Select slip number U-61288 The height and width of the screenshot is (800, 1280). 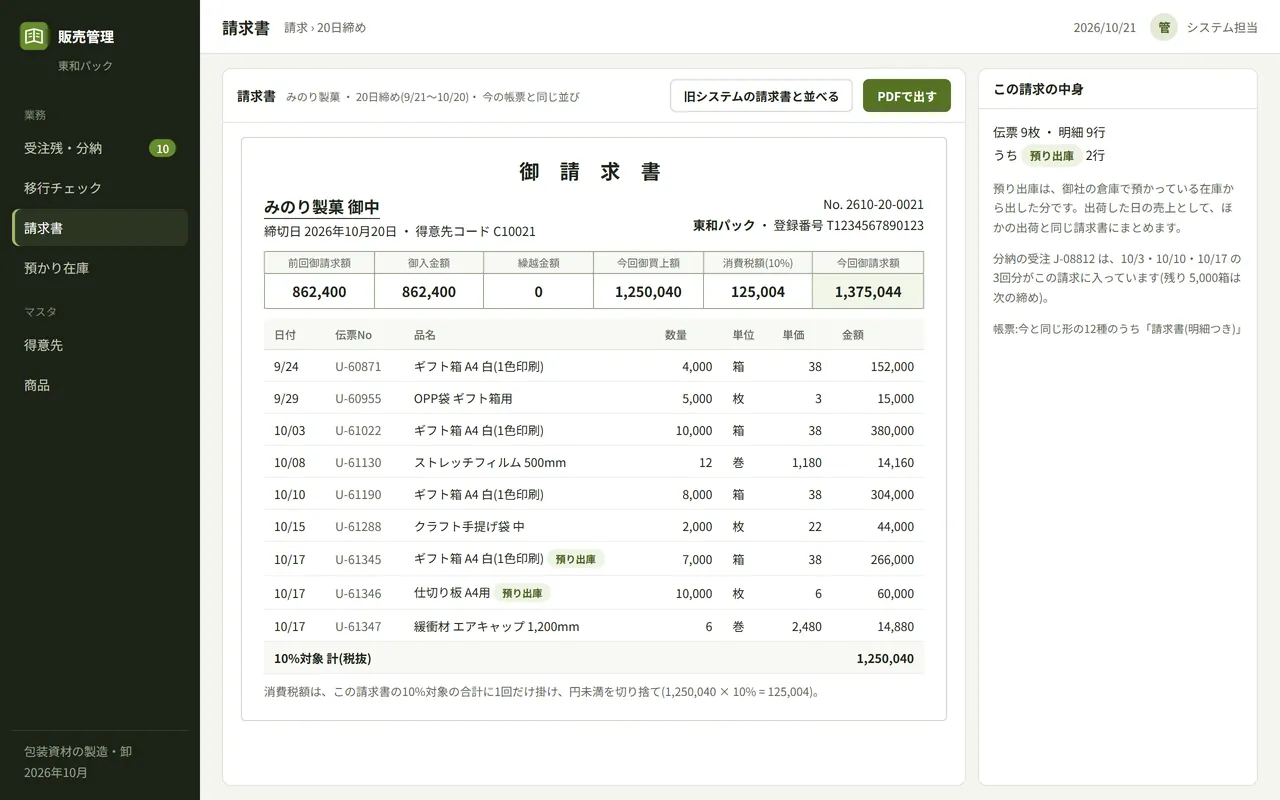(358, 527)
